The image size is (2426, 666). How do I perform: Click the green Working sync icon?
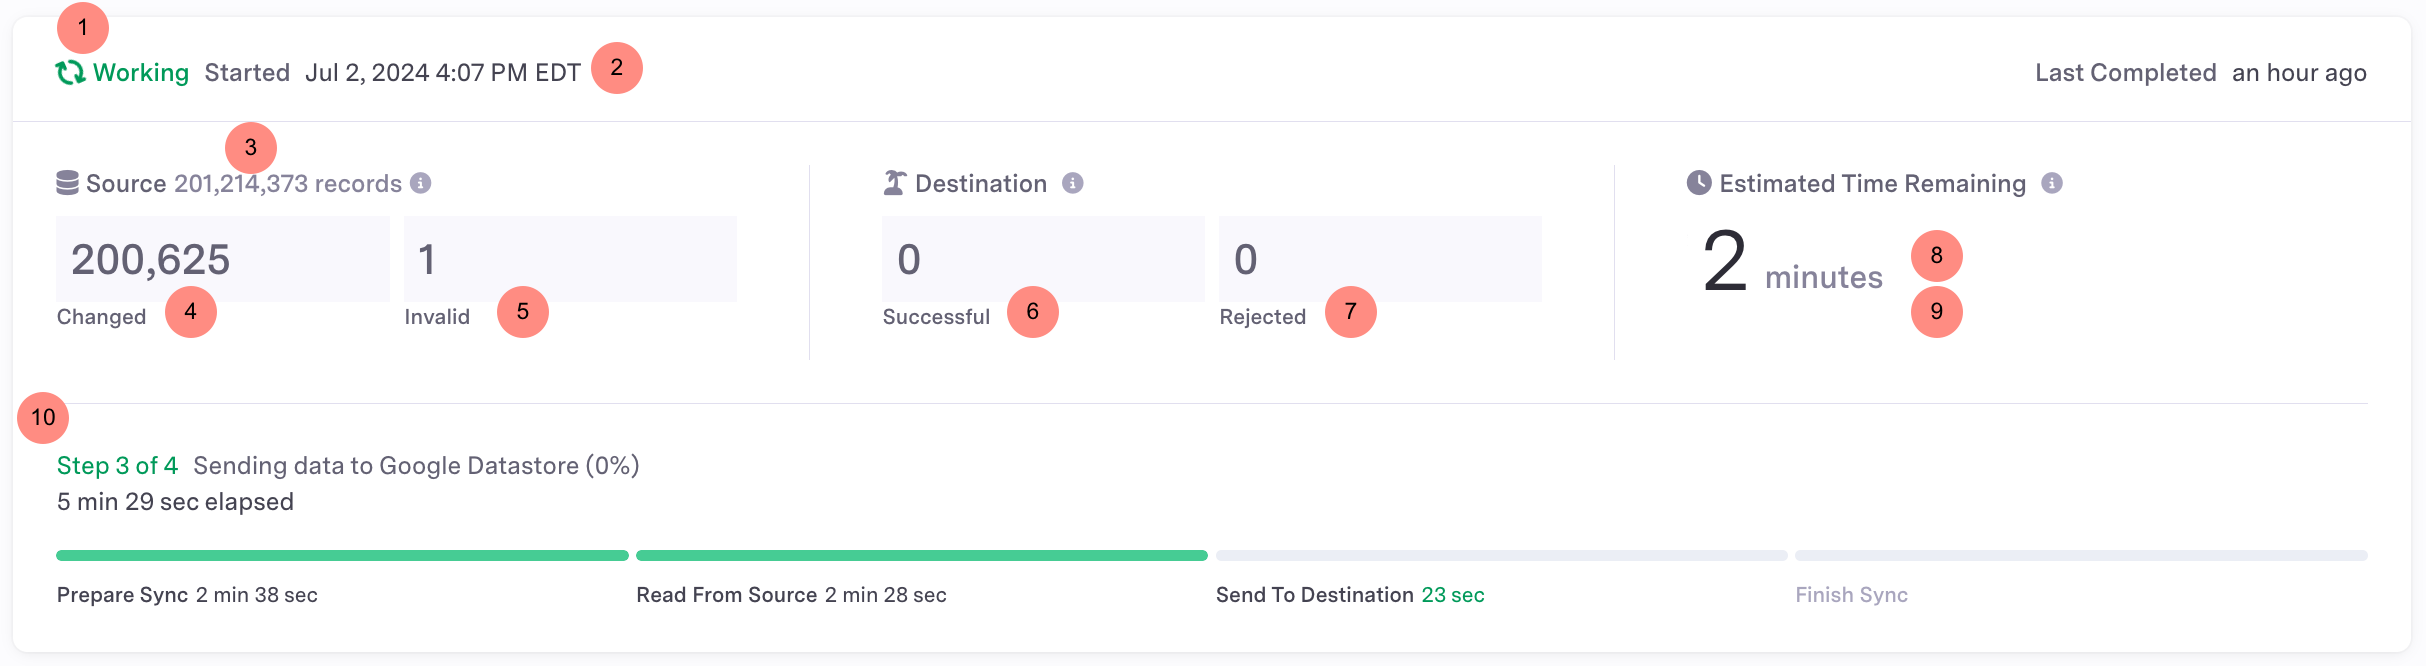click(x=69, y=73)
